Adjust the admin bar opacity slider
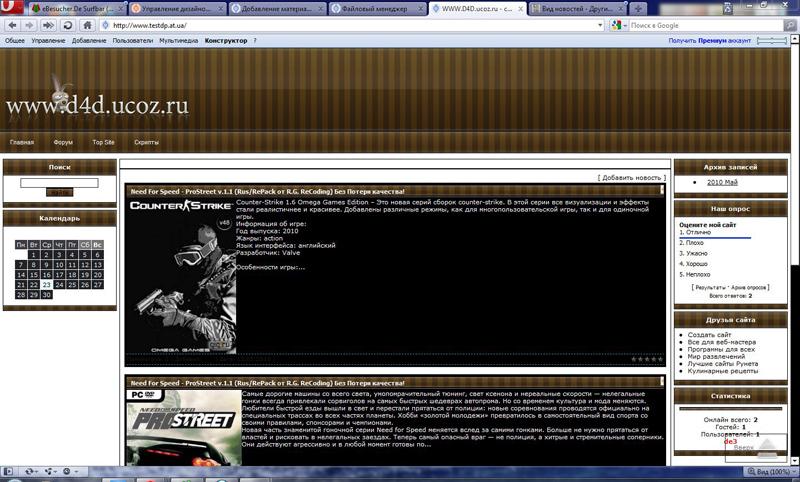 pyautogui.click(x=771, y=40)
